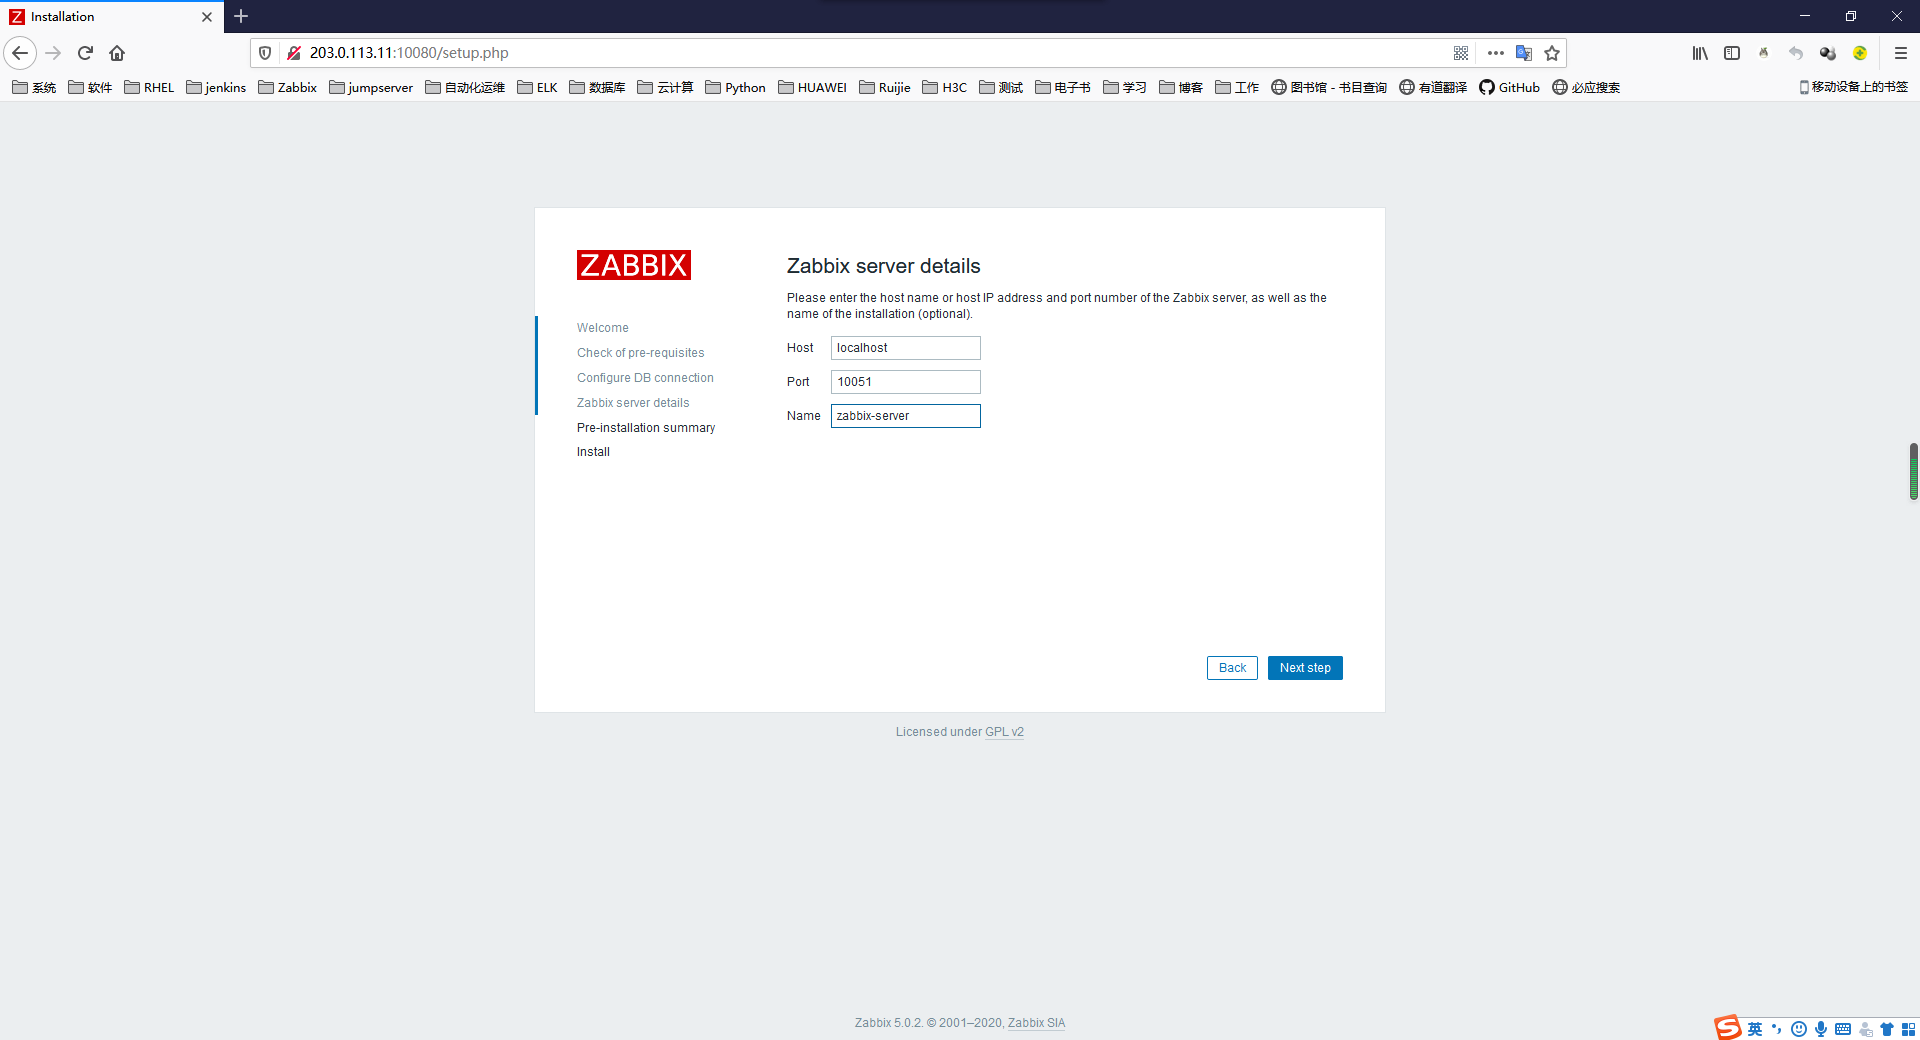Open 移动设备上的书签 folder
Image resolution: width=1920 pixels, height=1040 pixels.
tap(1853, 87)
